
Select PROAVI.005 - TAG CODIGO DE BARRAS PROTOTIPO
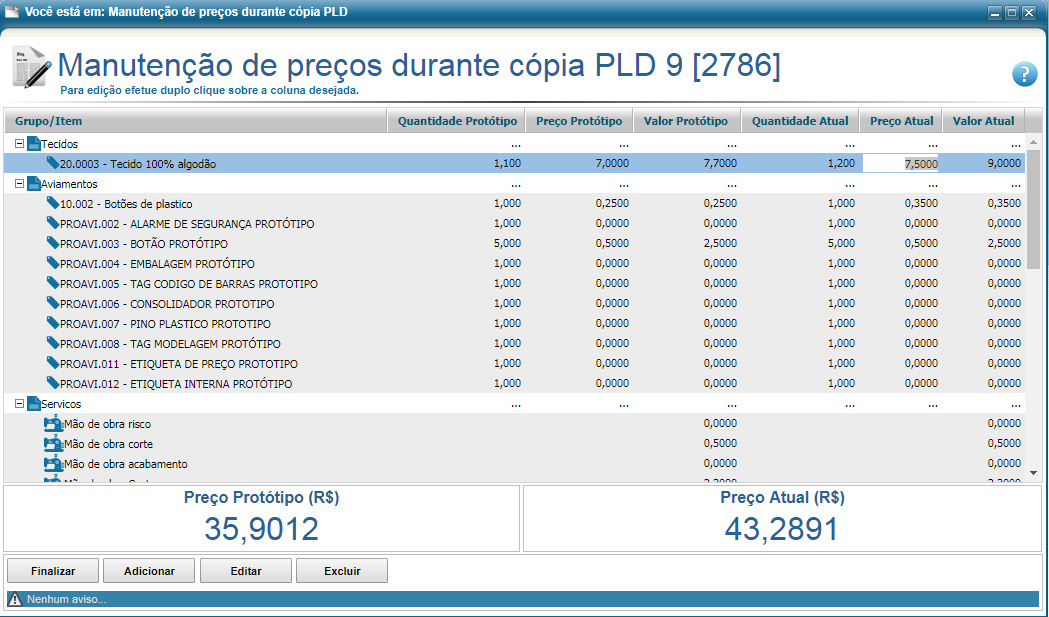[514, 284]
